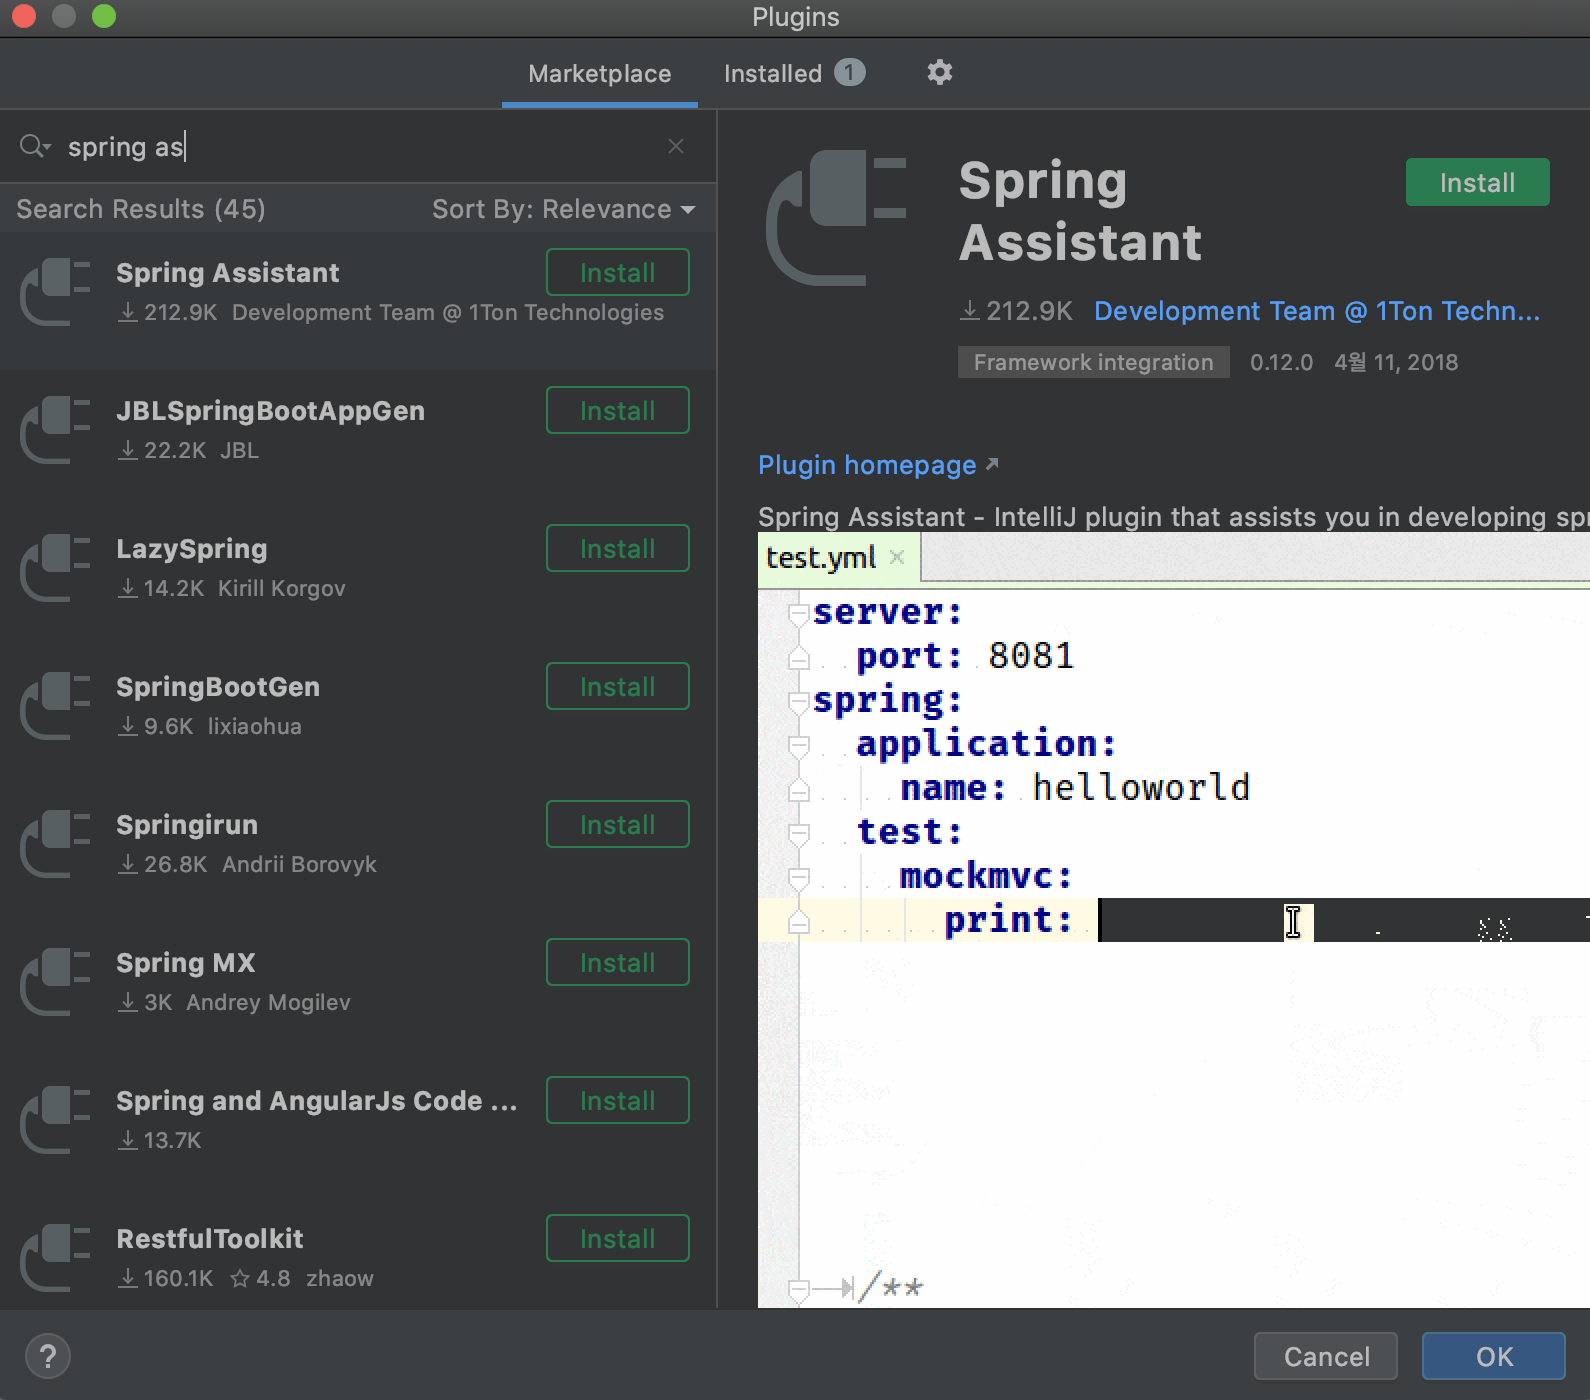Select the Springirun result title
This screenshot has height=1400, width=1590.
187,825
